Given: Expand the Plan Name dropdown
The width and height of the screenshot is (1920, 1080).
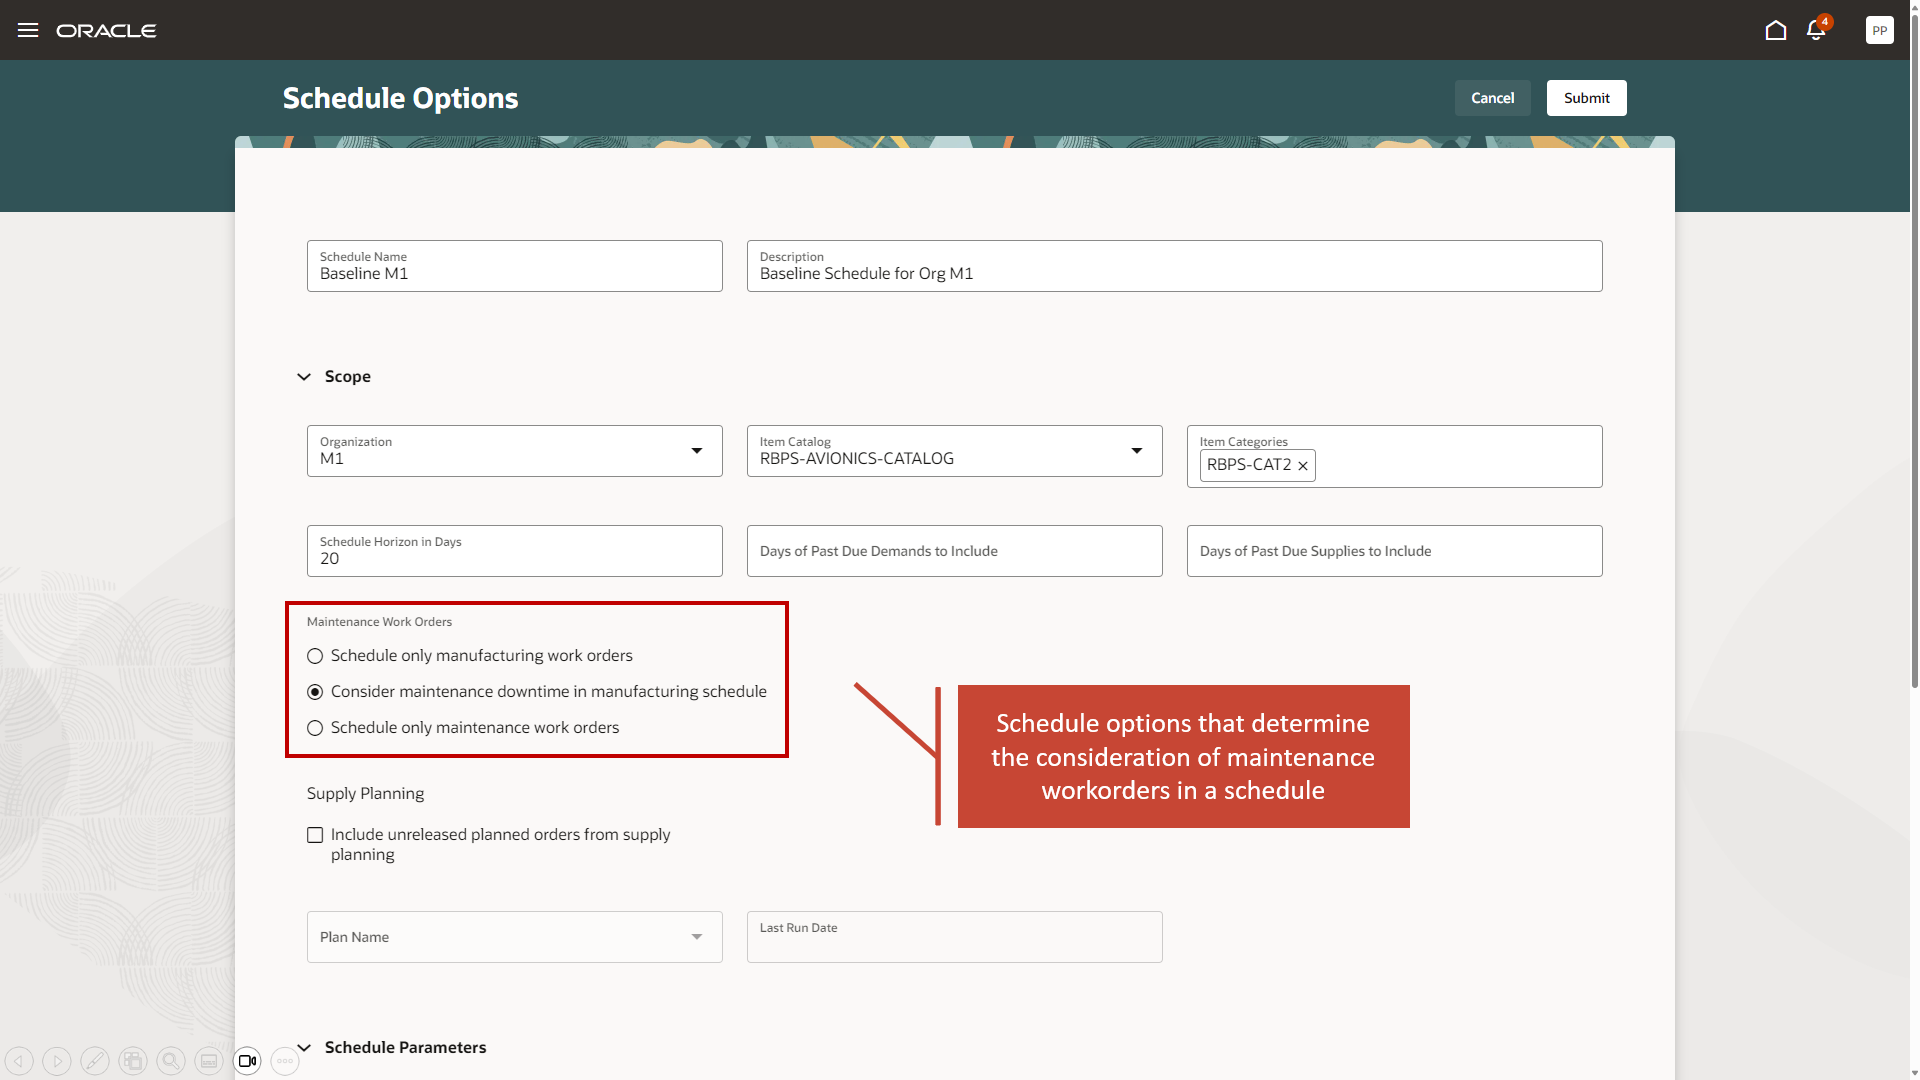Looking at the screenshot, I should (697, 937).
